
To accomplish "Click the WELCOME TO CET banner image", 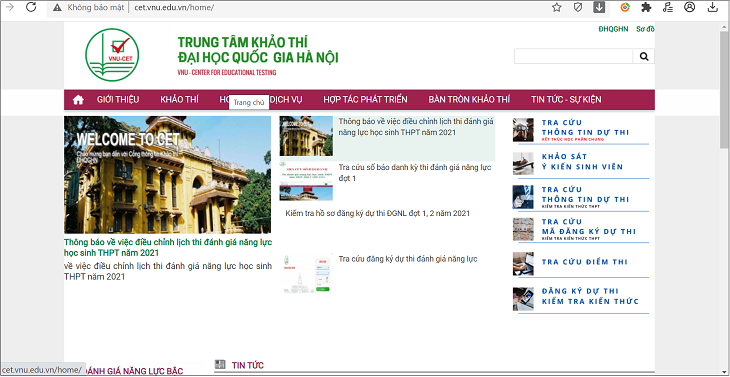I will pos(168,175).
